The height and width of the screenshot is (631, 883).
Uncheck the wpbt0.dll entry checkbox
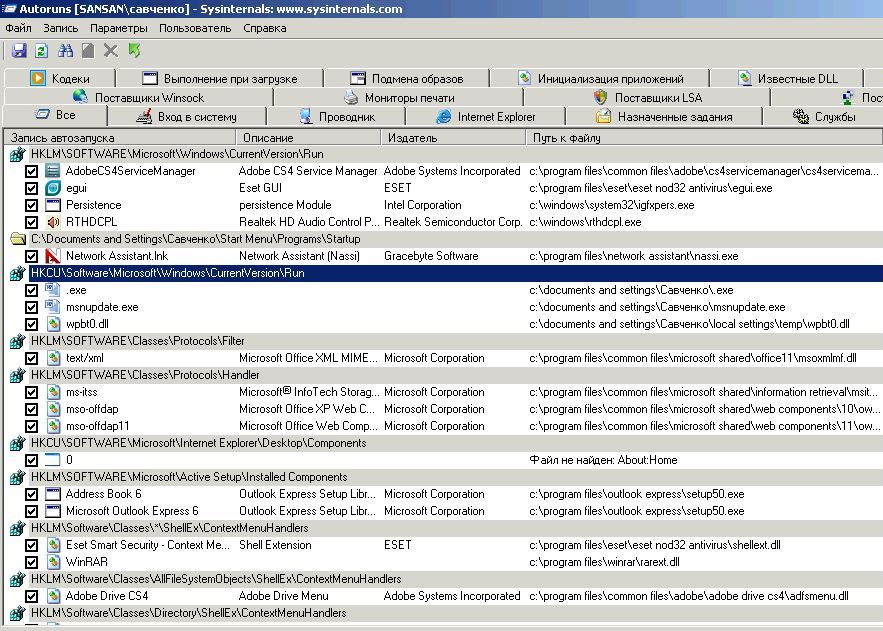coord(32,324)
